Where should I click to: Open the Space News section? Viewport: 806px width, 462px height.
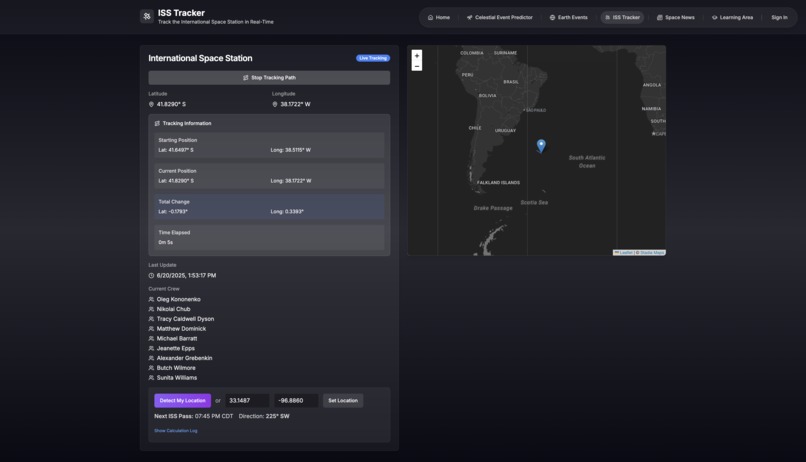pos(675,17)
